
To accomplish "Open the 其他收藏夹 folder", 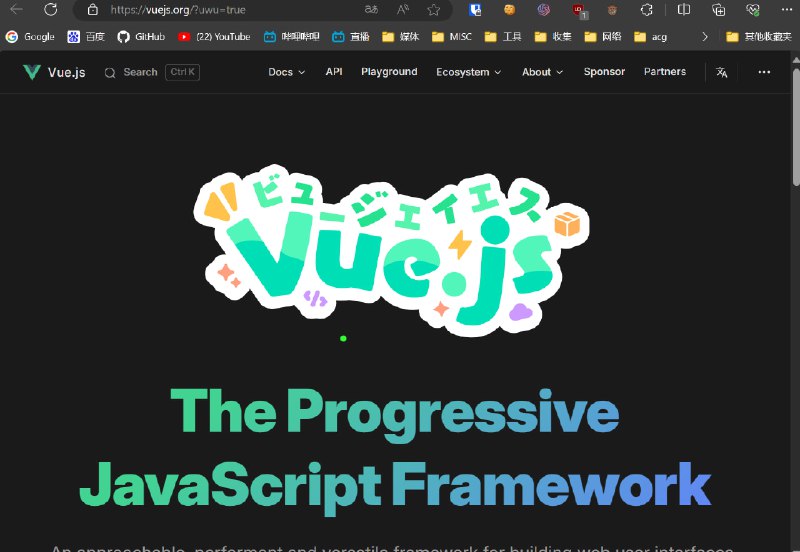I will coord(759,37).
